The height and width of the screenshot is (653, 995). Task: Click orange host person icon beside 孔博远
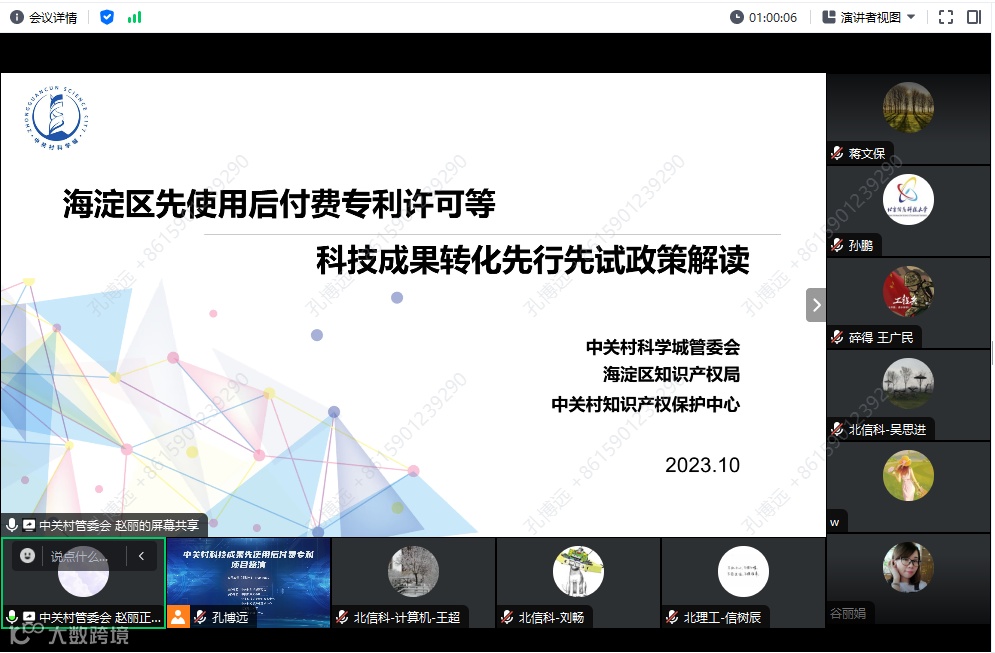coord(178,617)
